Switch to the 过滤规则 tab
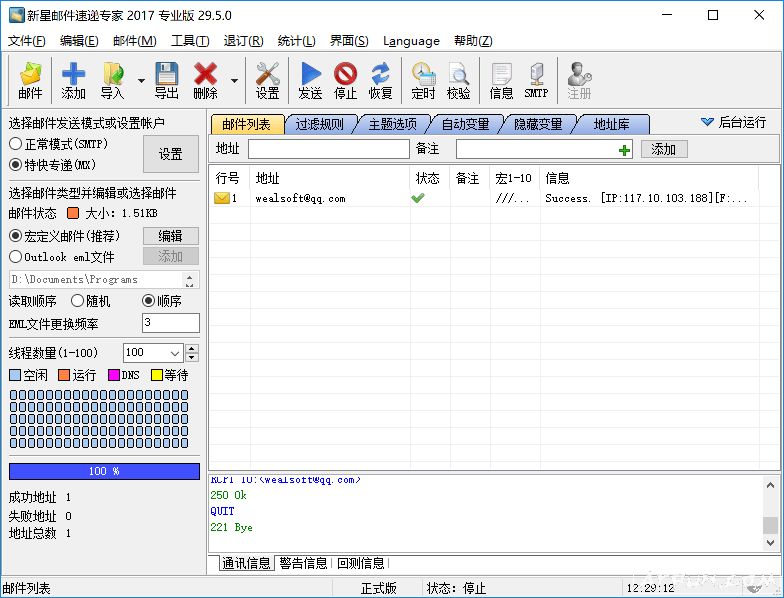This screenshot has width=784, height=598. click(x=319, y=125)
